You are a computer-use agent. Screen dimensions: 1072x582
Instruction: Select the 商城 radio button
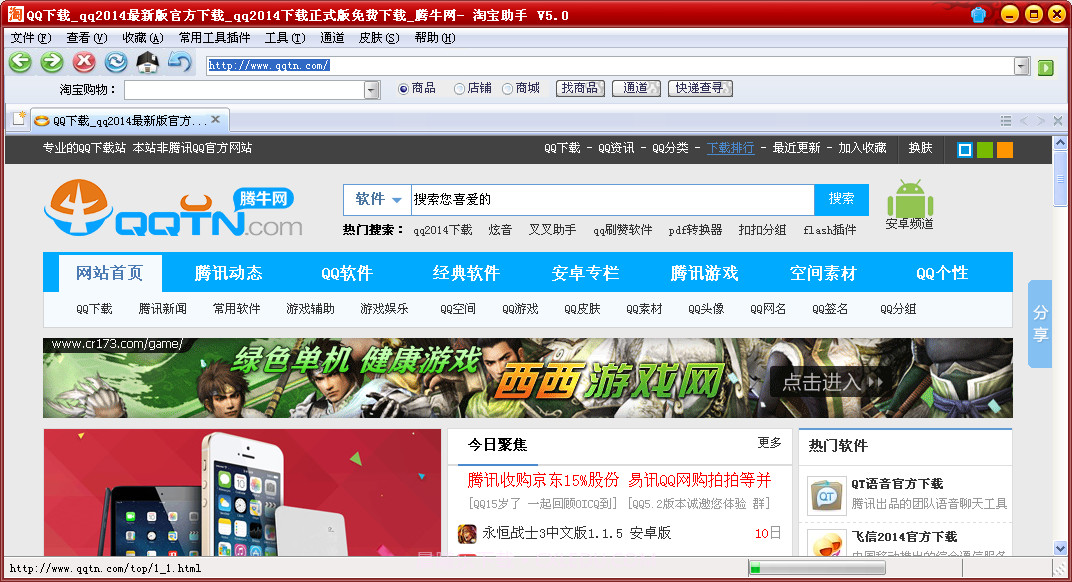point(507,87)
